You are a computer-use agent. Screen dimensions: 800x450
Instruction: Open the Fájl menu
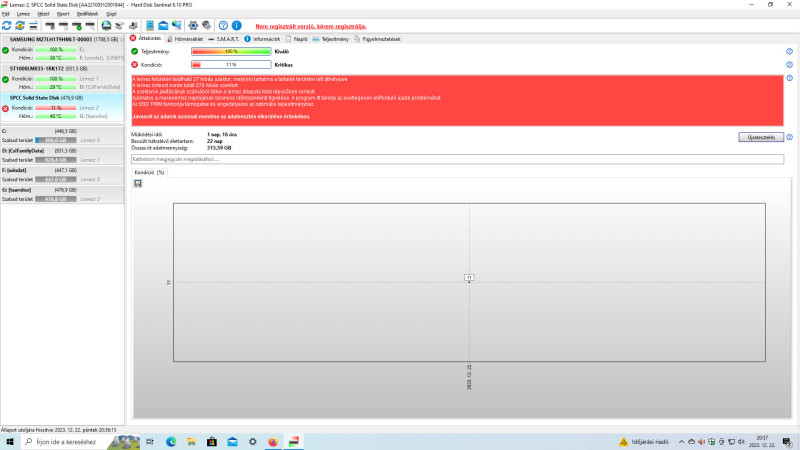[6, 14]
